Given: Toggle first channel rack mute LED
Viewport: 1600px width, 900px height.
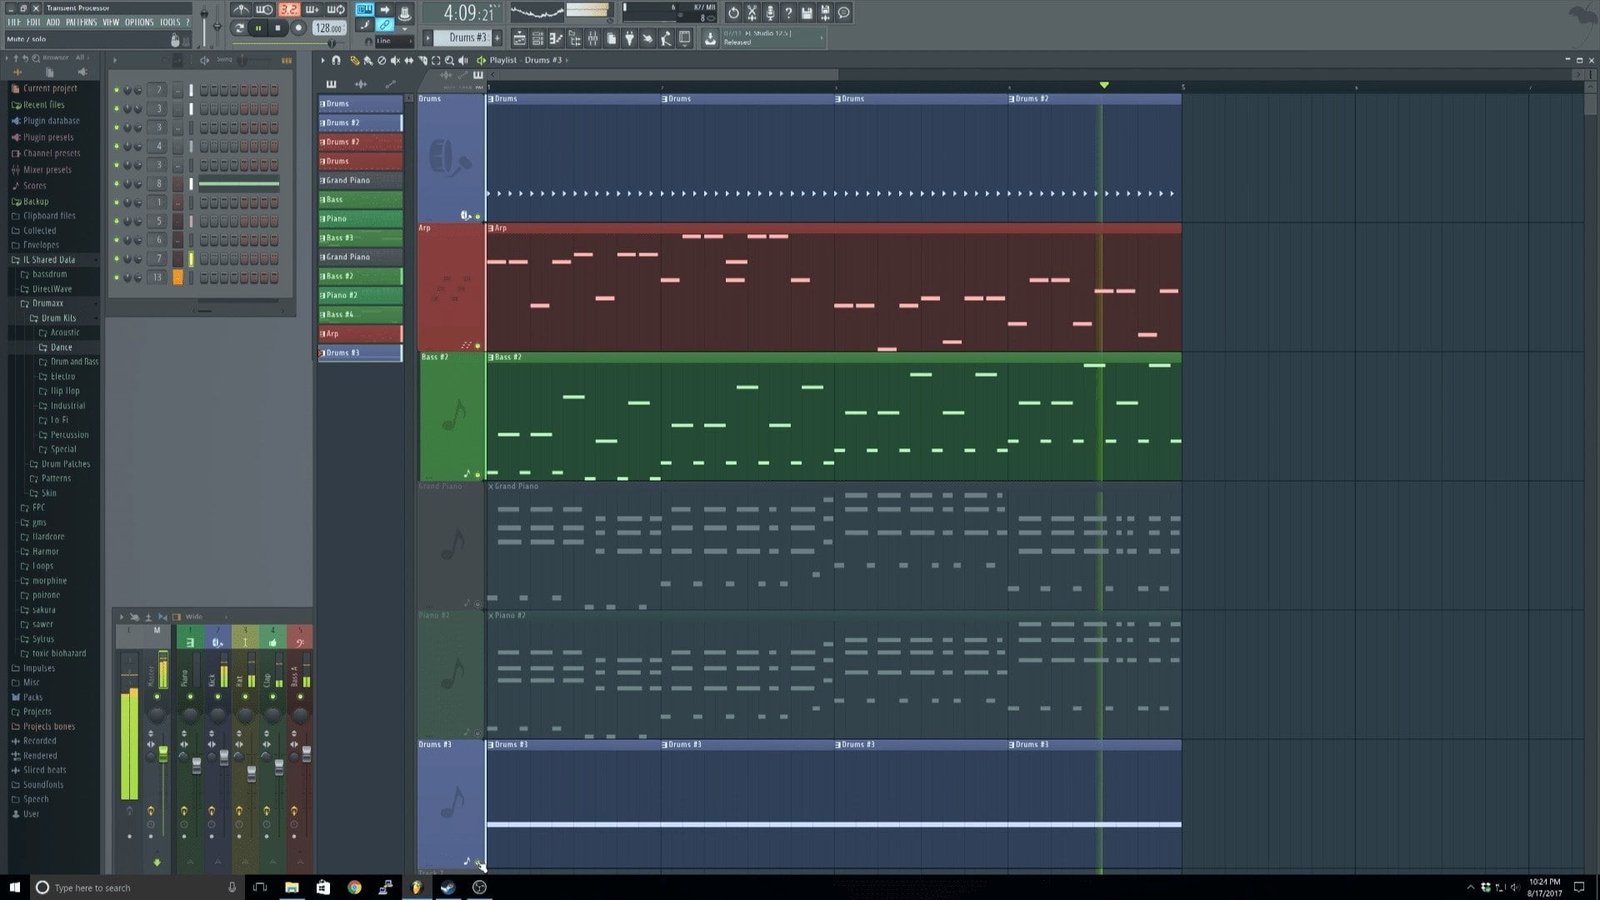Looking at the screenshot, I should tap(116, 90).
